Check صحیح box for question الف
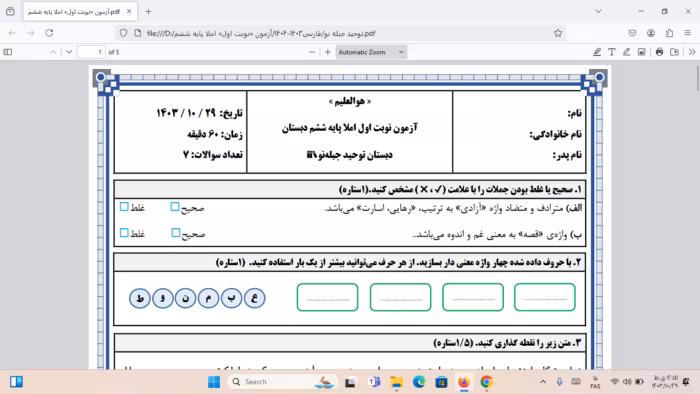 tap(175, 207)
